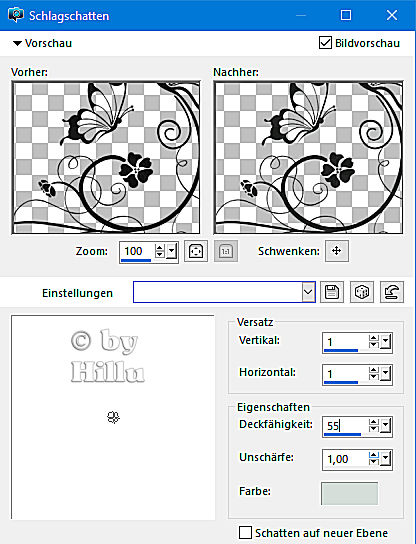Open the Vertikal value slider dropdown
Image resolution: width=416 pixels, height=544 pixels.
click(386, 342)
